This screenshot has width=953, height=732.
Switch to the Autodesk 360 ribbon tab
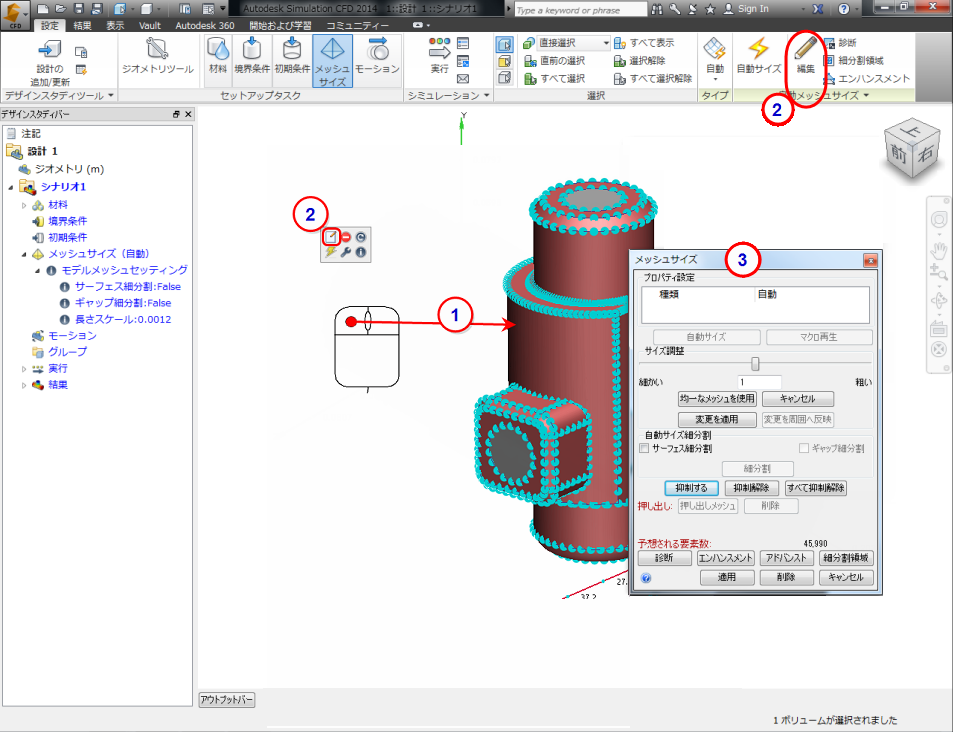[205, 26]
